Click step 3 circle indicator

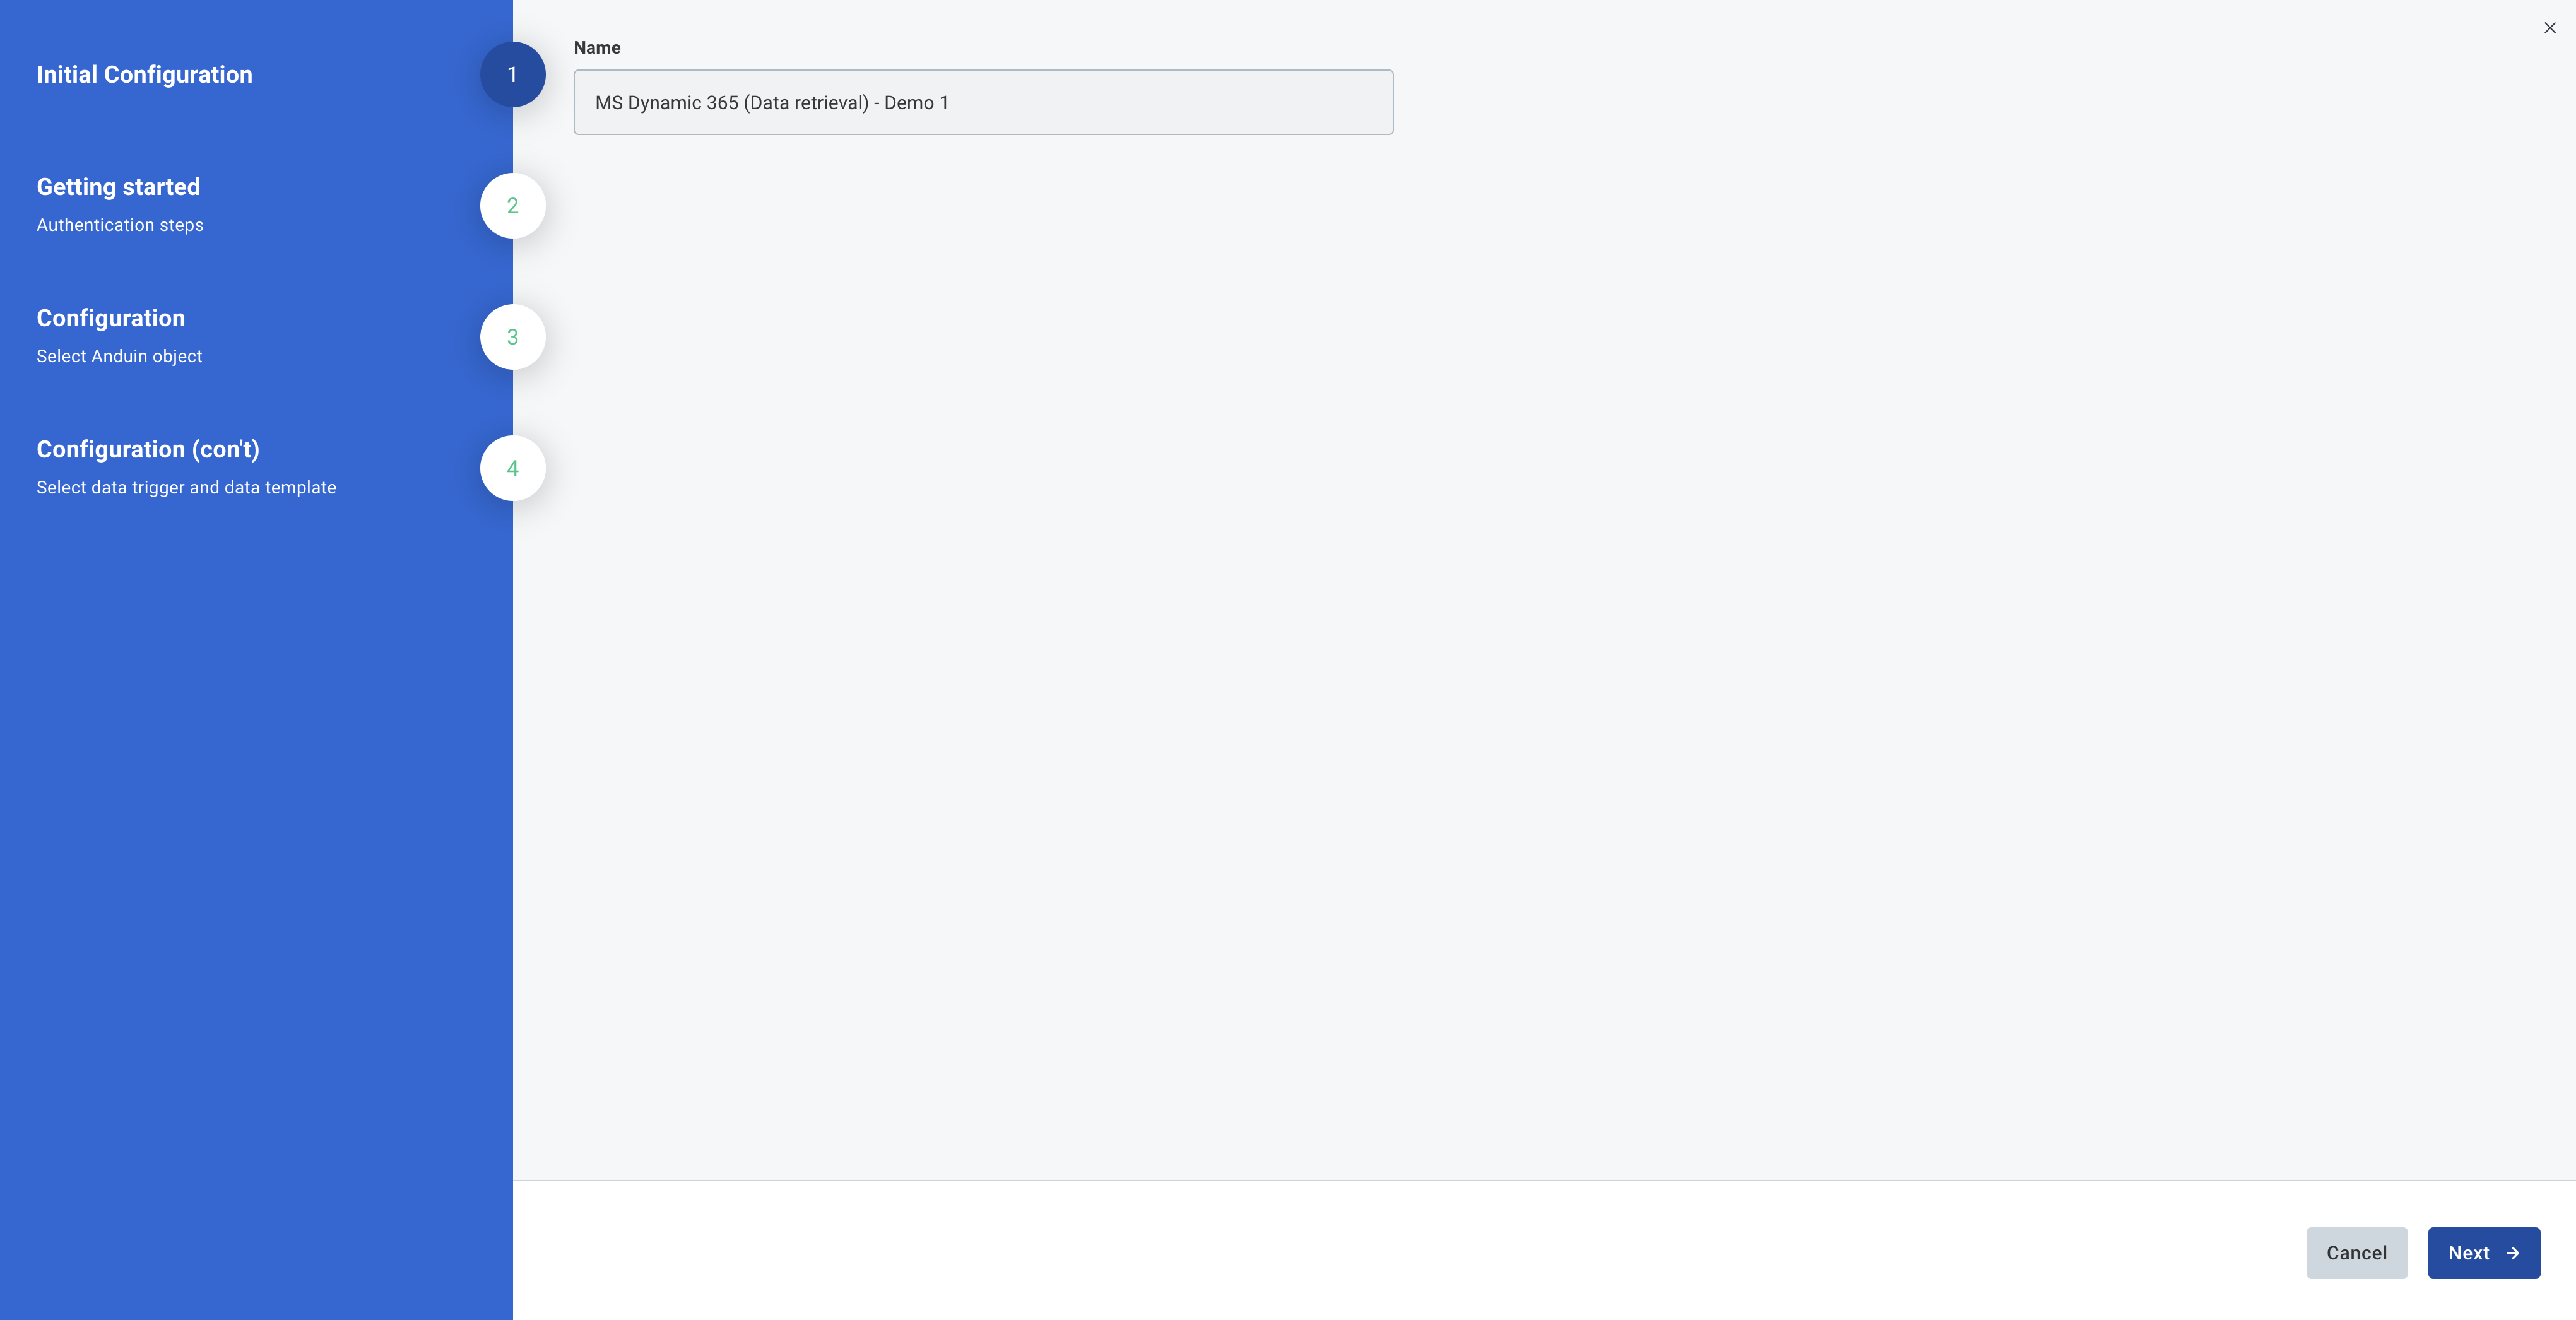[512, 337]
